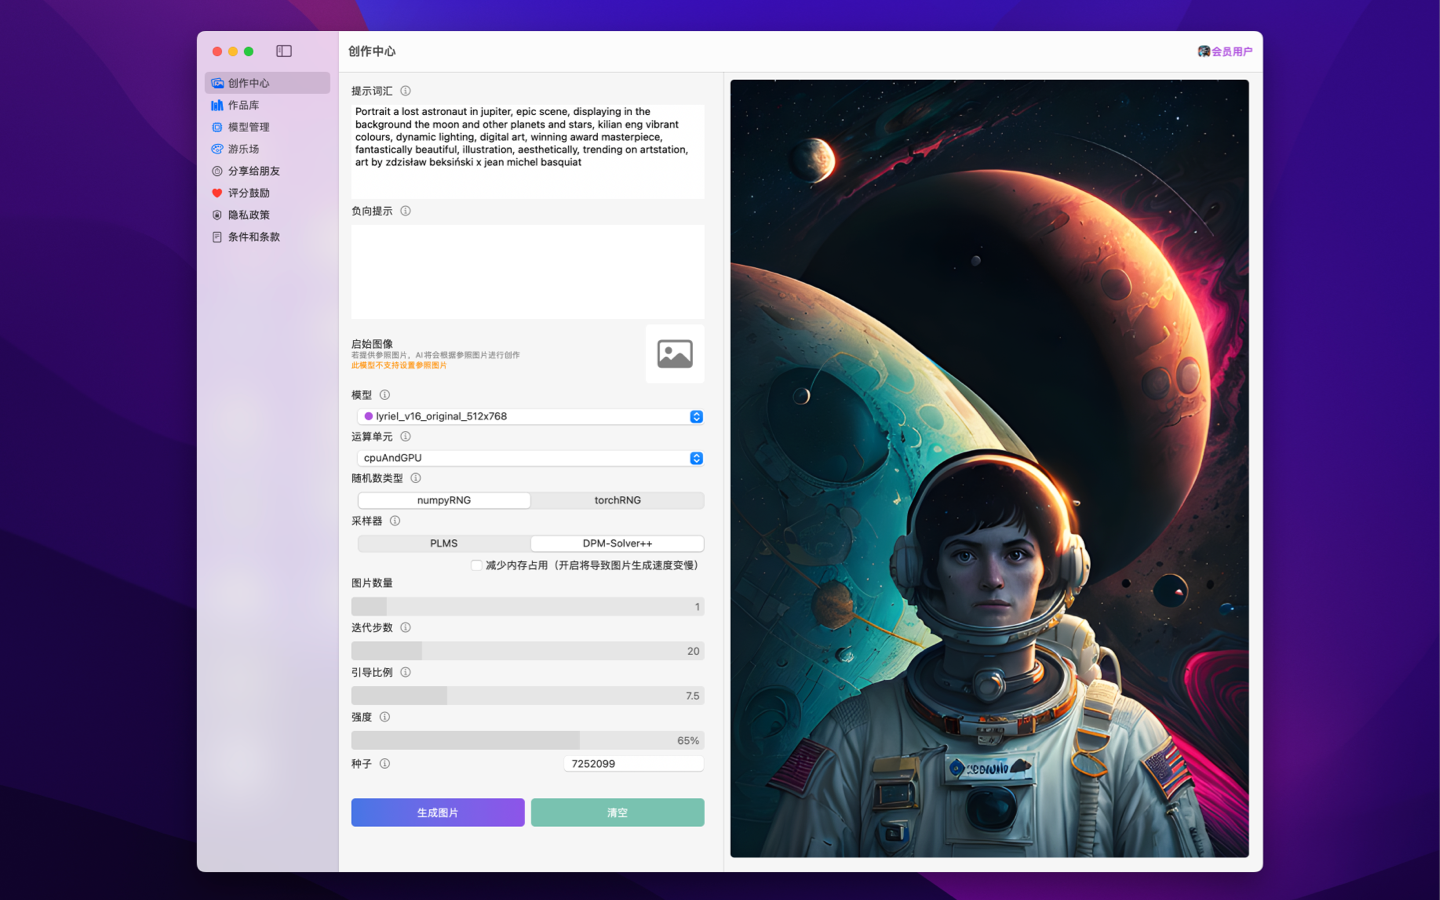Image resolution: width=1440 pixels, height=900 pixels.
Task: Click the 分享给朋友 share icon
Action: pyautogui.click(x=217, y=171)
